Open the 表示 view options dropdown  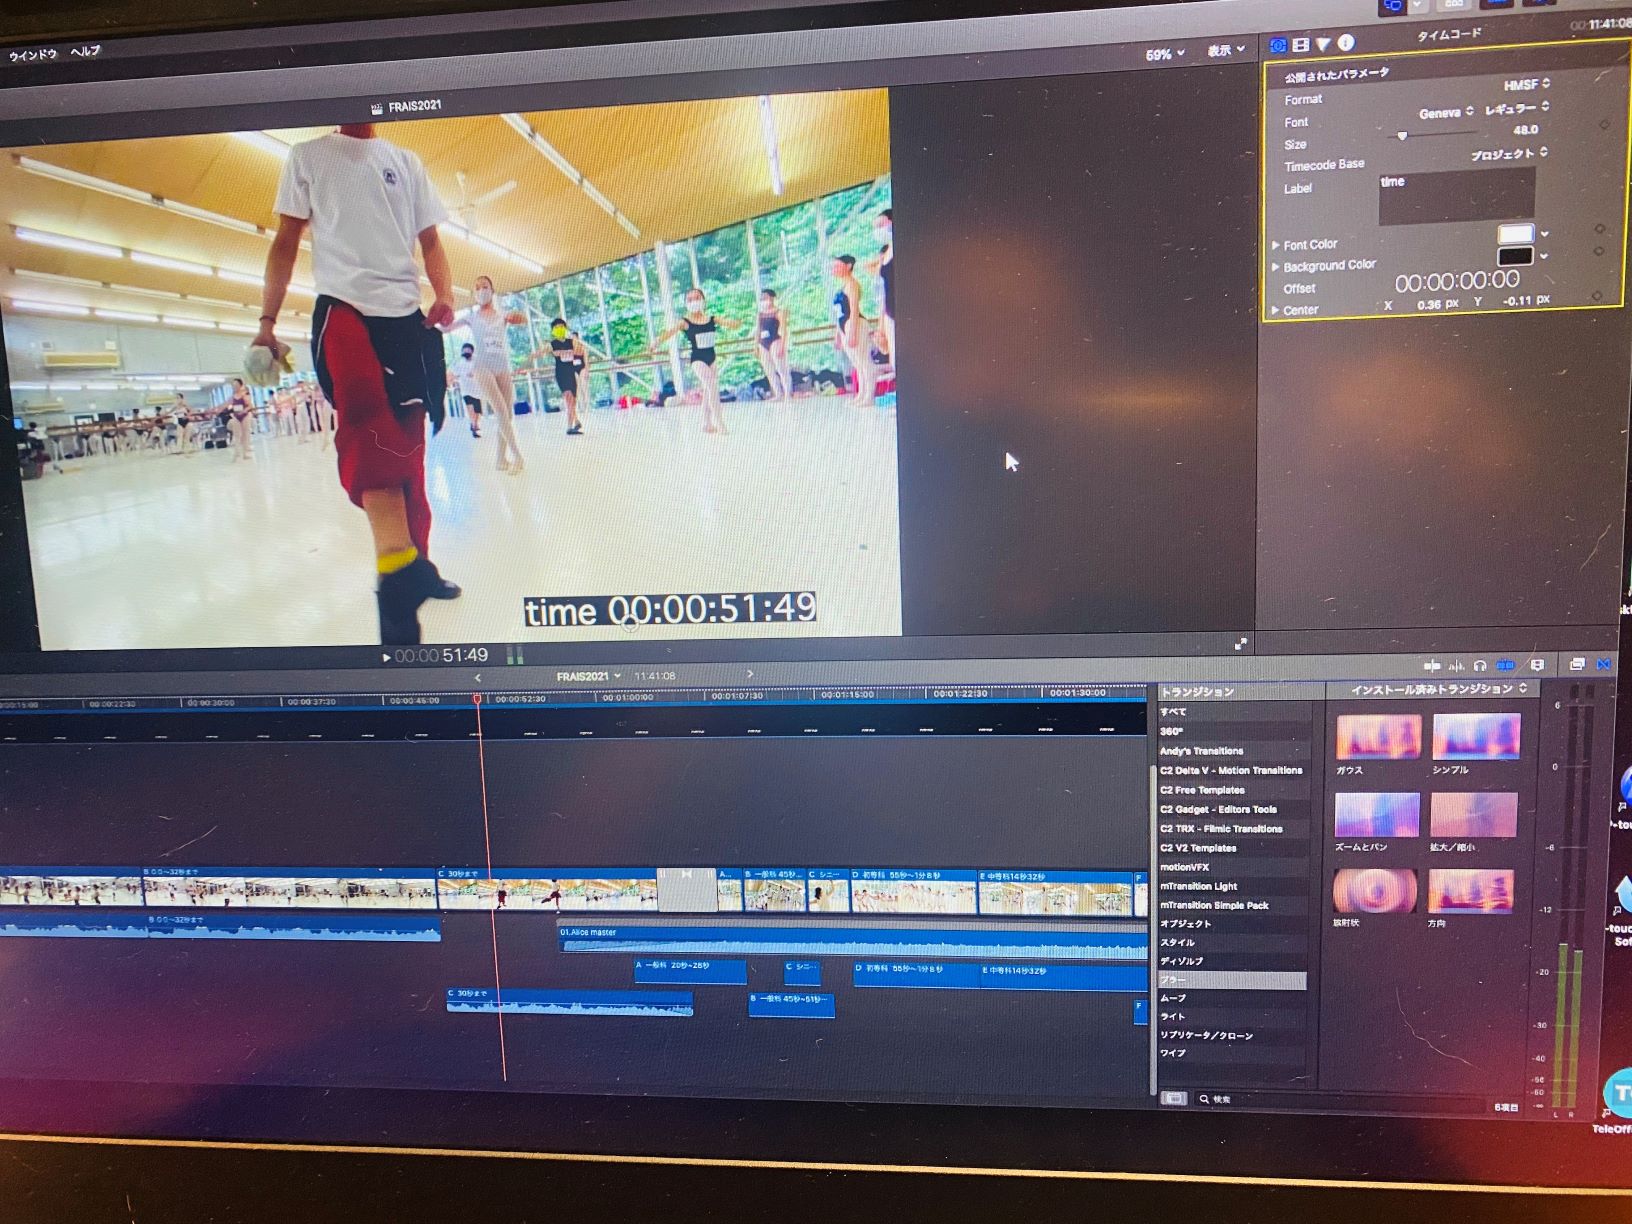pyautogui.click(x=1225, y=50)
